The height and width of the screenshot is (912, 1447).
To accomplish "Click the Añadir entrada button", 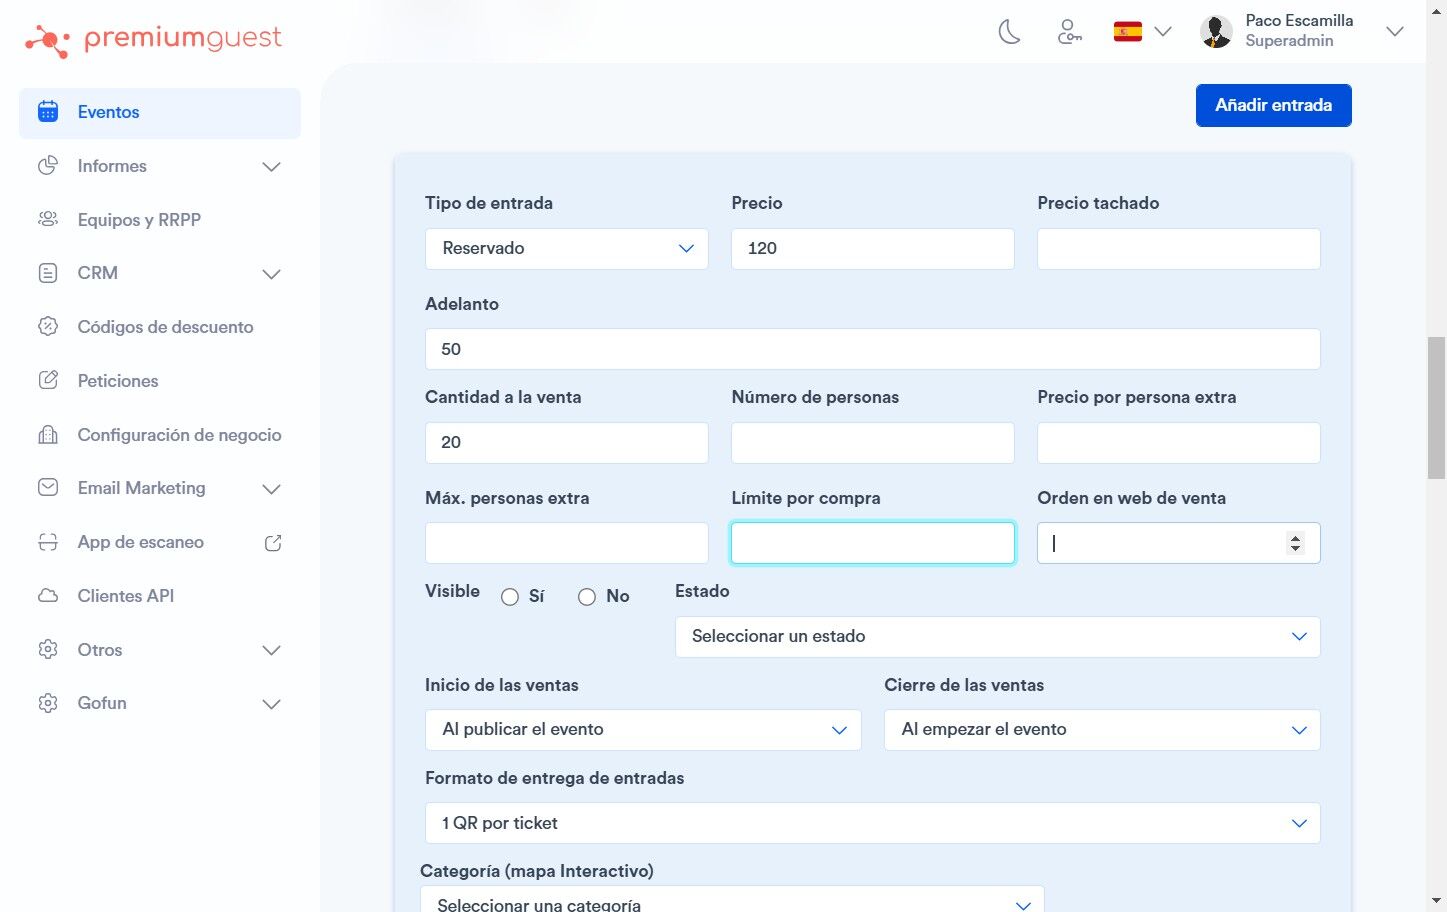I will tap(1274, 105).
